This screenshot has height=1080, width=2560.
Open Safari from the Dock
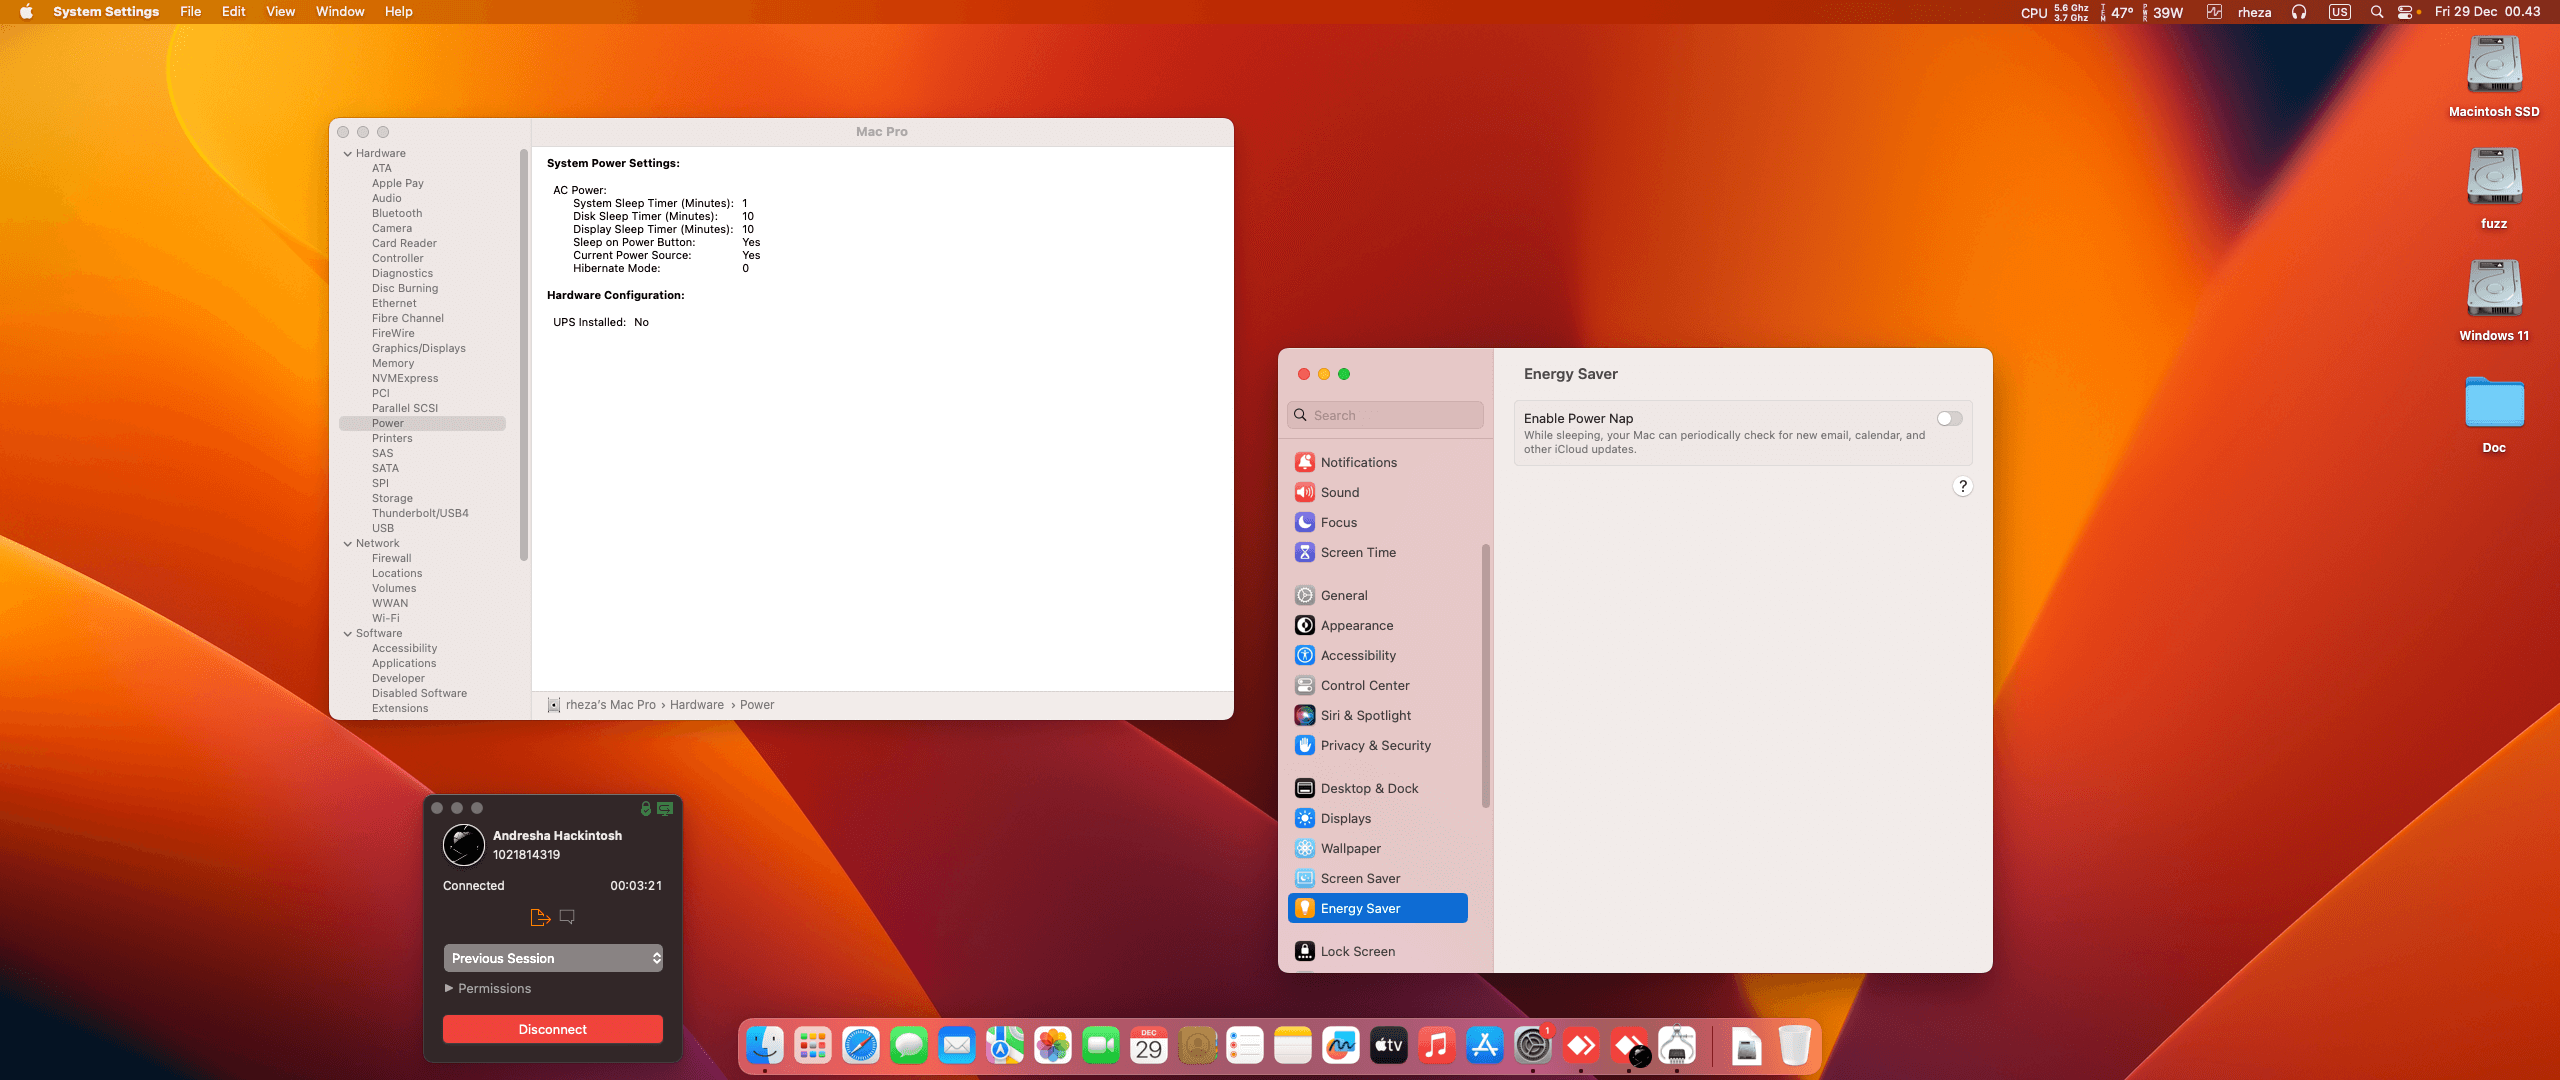(x=860, y=1046)
